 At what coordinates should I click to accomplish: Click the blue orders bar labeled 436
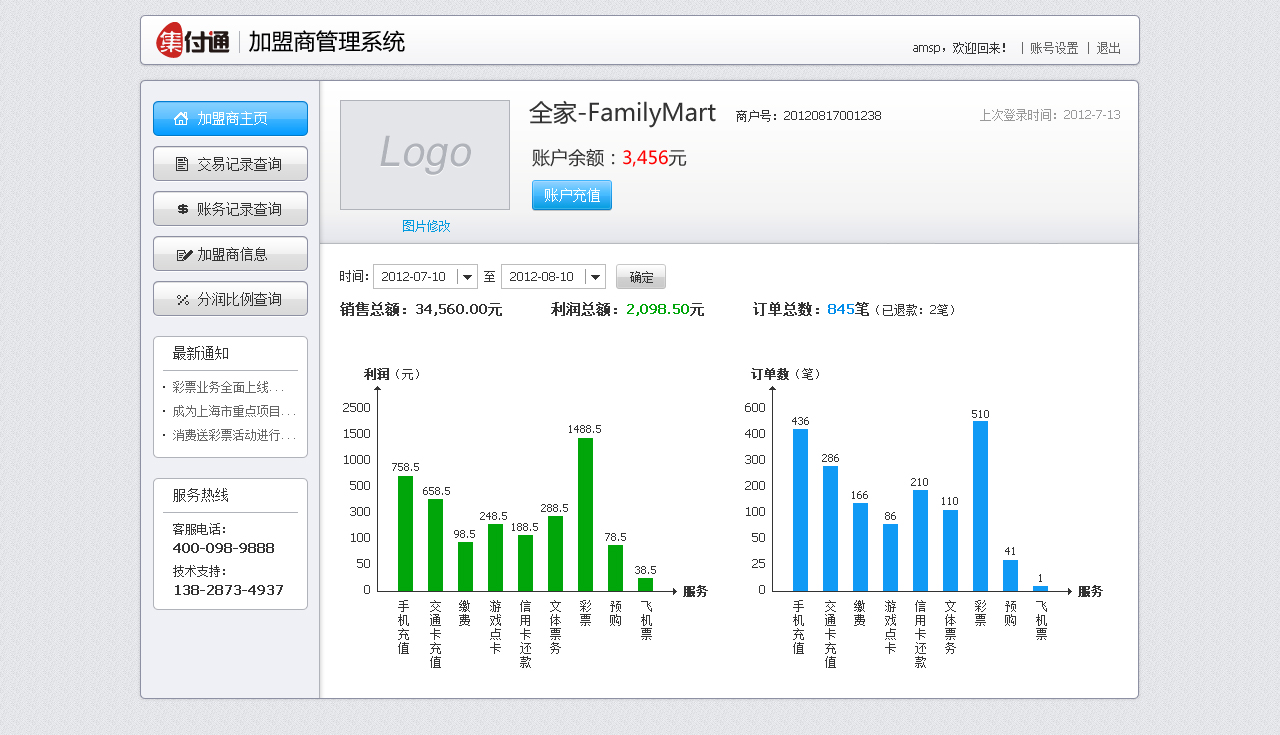pos(800,510)
